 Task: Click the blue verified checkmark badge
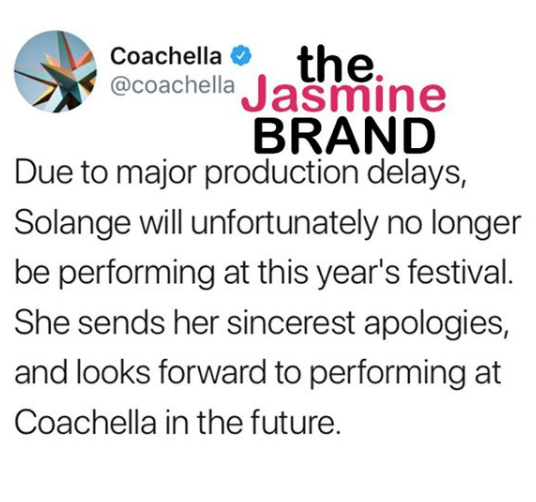coord(242,56)
